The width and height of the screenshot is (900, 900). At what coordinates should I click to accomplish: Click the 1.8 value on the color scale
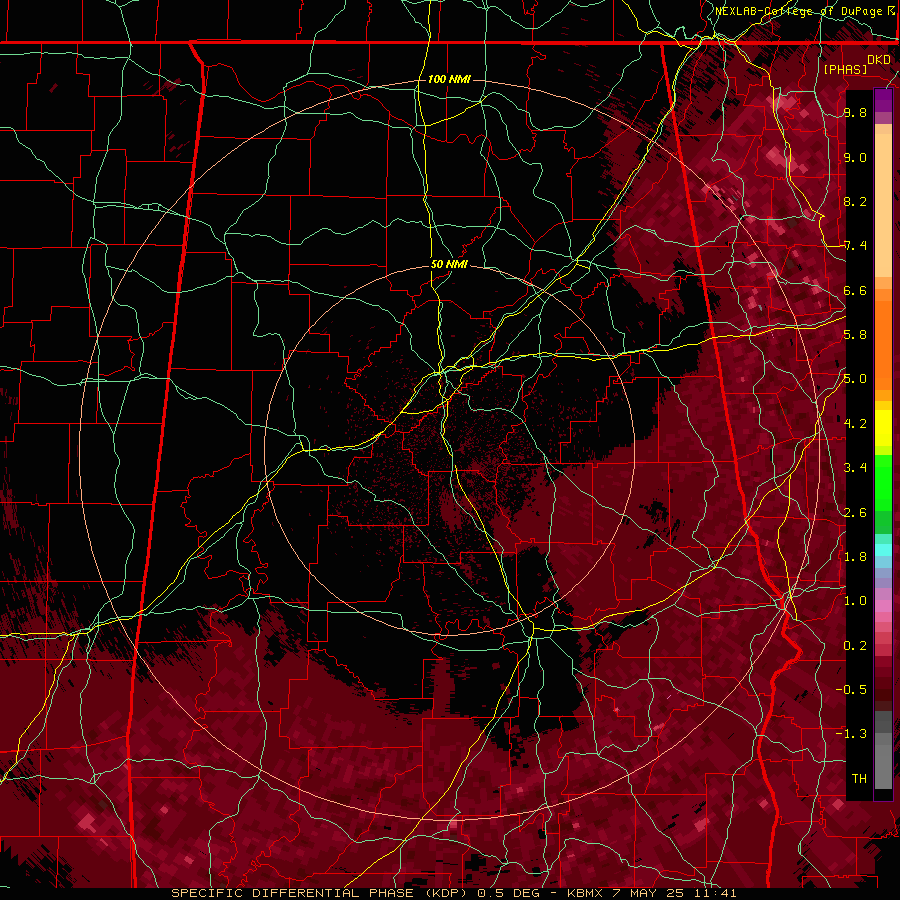(x=855, y=557)
